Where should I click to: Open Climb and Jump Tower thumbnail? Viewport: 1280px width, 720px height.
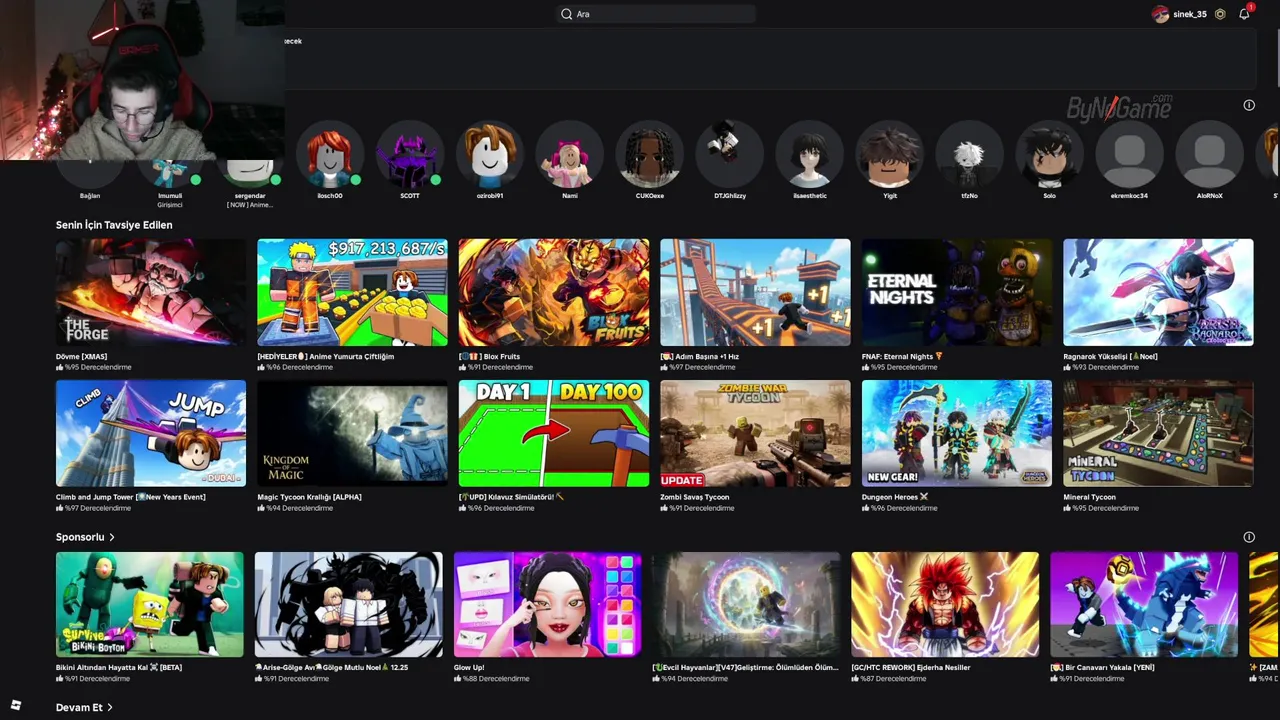coord(151,433)
